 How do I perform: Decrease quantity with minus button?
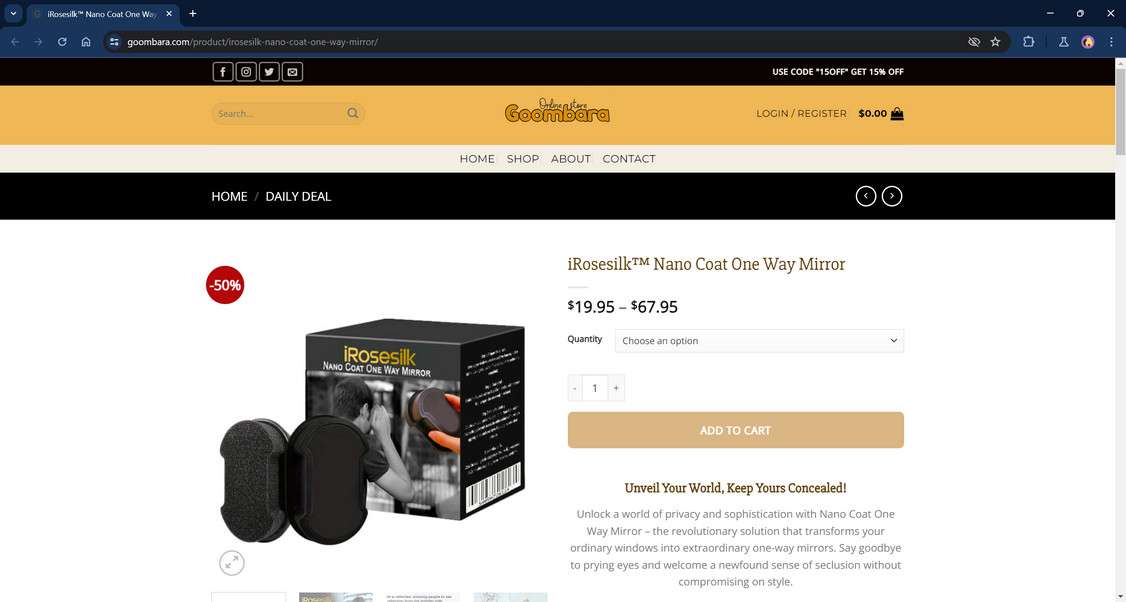pyautogui.click(x=574, y=388)
